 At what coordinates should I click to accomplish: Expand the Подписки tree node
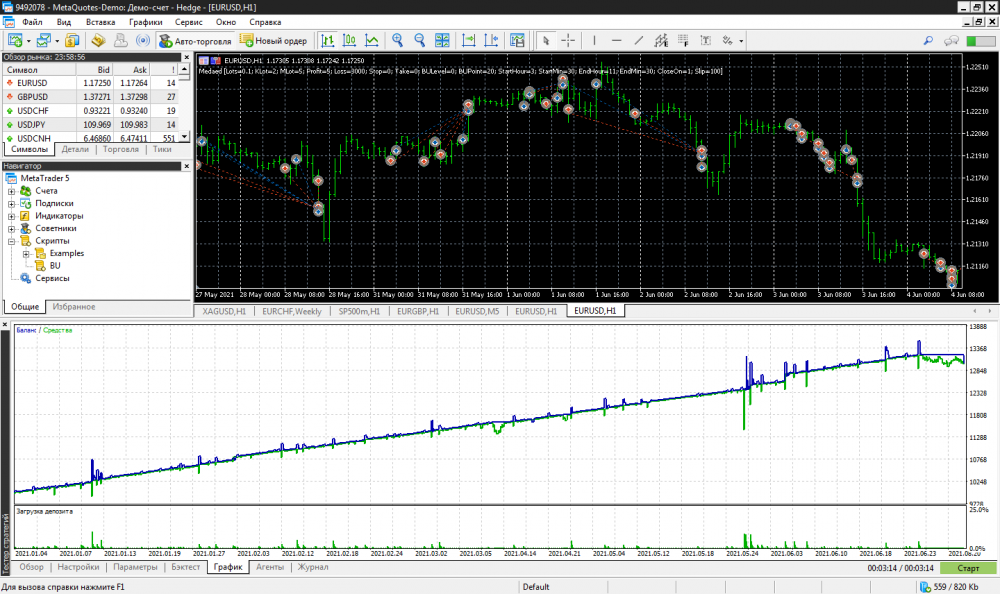coord(11,204)
